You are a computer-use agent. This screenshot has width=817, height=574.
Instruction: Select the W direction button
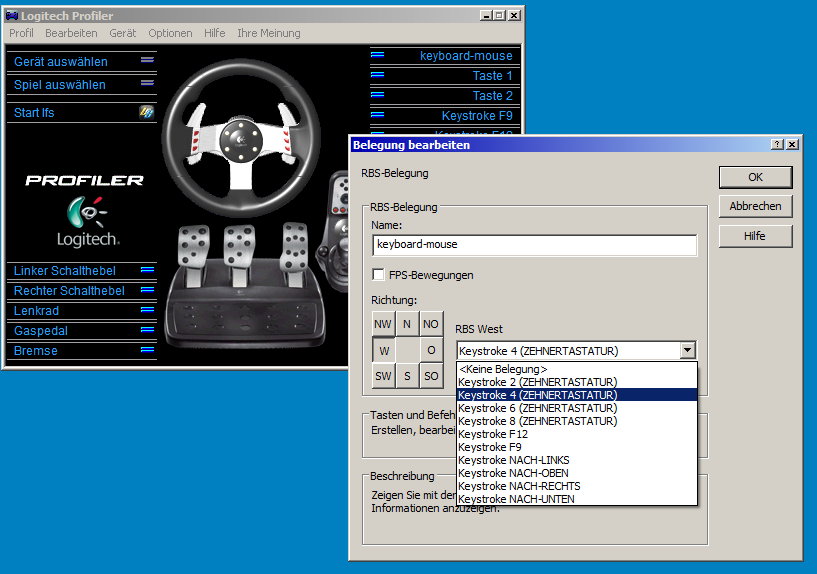(x=383, y=350)
